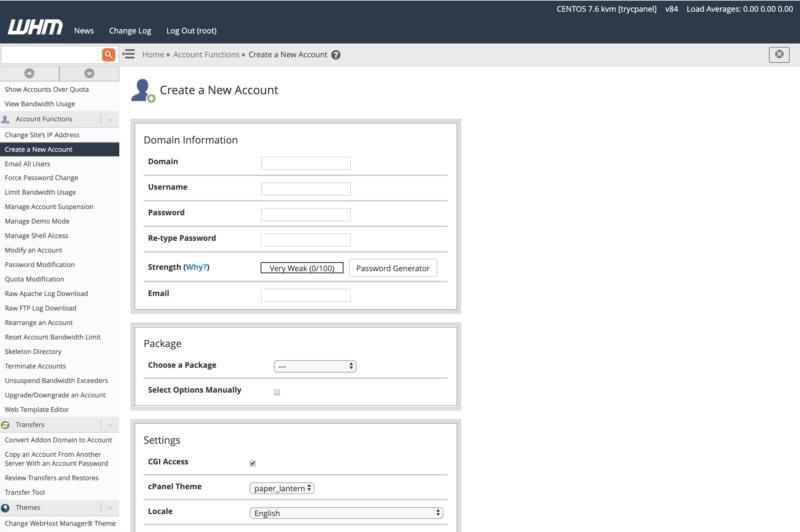Open the Change Log menu item
This screenshot has width=800, height=532.
[x=130, y=31]
